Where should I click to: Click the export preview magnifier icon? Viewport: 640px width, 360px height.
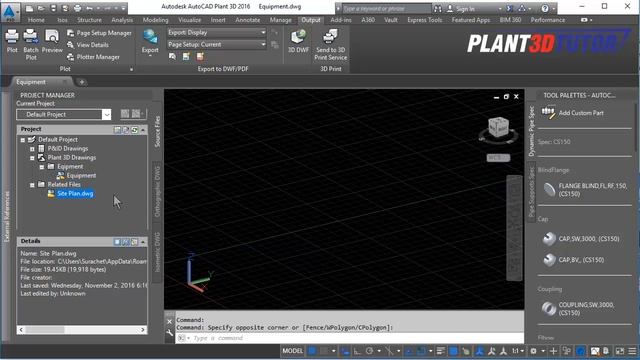(x=172, y=57)
